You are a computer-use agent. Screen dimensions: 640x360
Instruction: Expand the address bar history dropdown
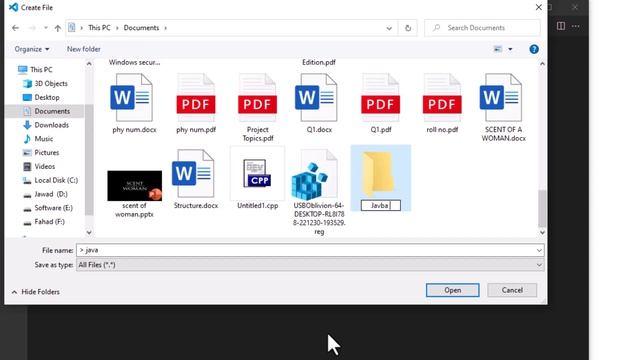[x=389, y=28]
